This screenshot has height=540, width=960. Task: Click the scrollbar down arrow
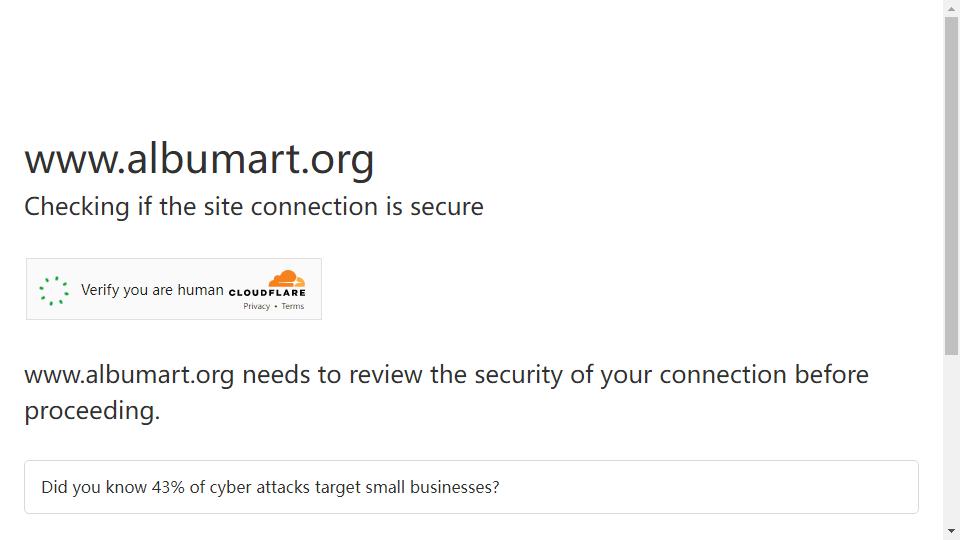coord(951,531)
